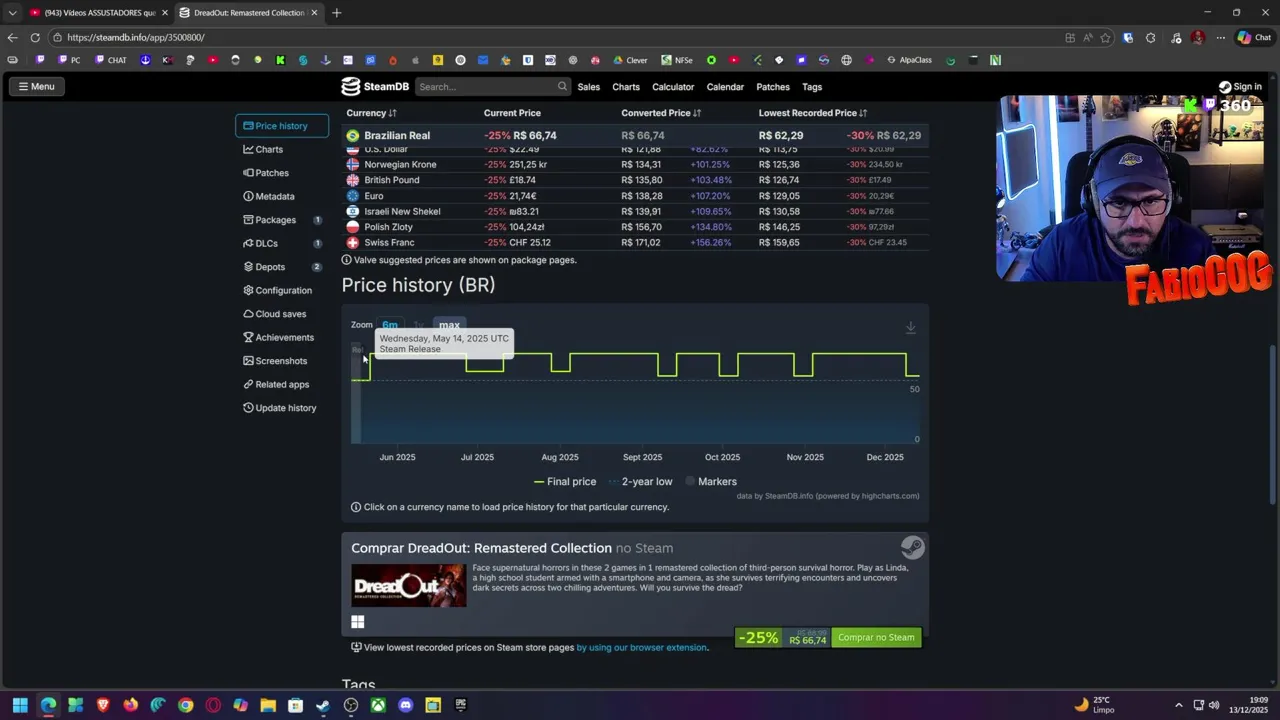The width and height of the screenshot is (1280, 720).
Task: Open Charts in the left sidebar
Action: [x=263, y=149]
